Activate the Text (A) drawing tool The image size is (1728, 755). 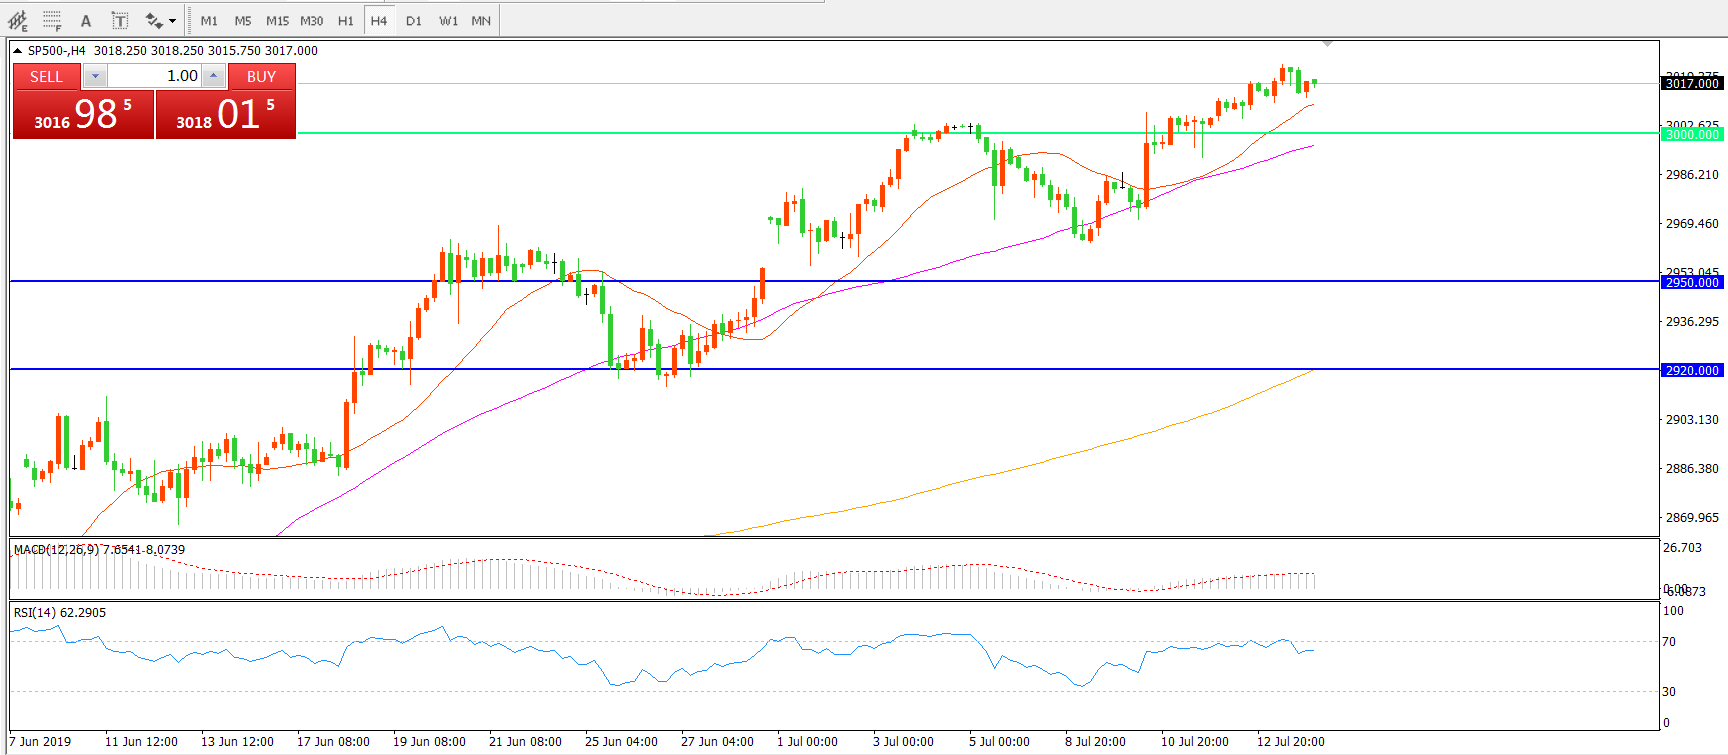click(x=86, y=21)
